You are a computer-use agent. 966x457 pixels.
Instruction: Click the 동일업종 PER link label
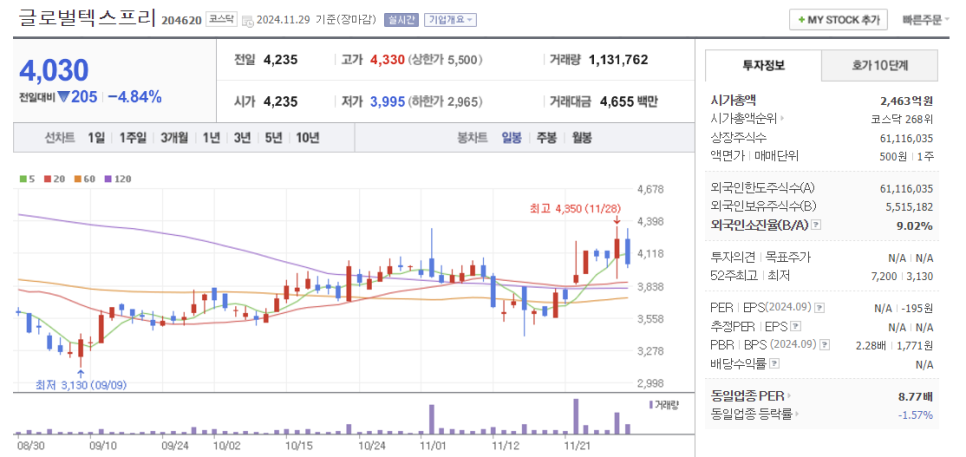click(747, 395)
